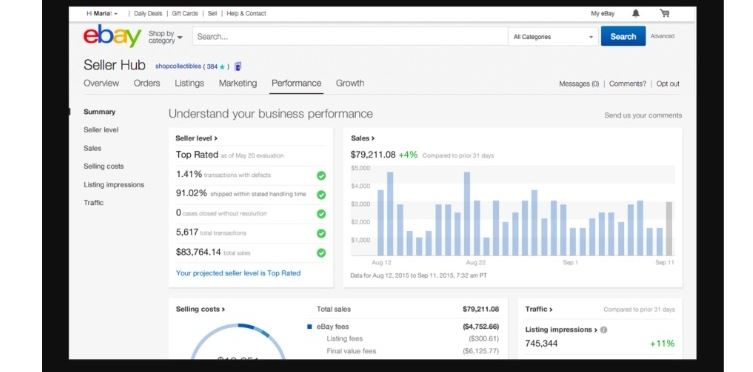Click the eBay logo
The height and width of the screenshot is (372, 753).
click(x=112, y=36)
